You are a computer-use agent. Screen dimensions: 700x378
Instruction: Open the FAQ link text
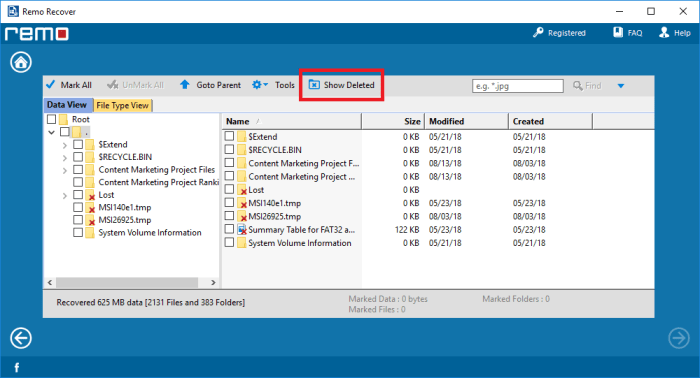pos(635,33)
